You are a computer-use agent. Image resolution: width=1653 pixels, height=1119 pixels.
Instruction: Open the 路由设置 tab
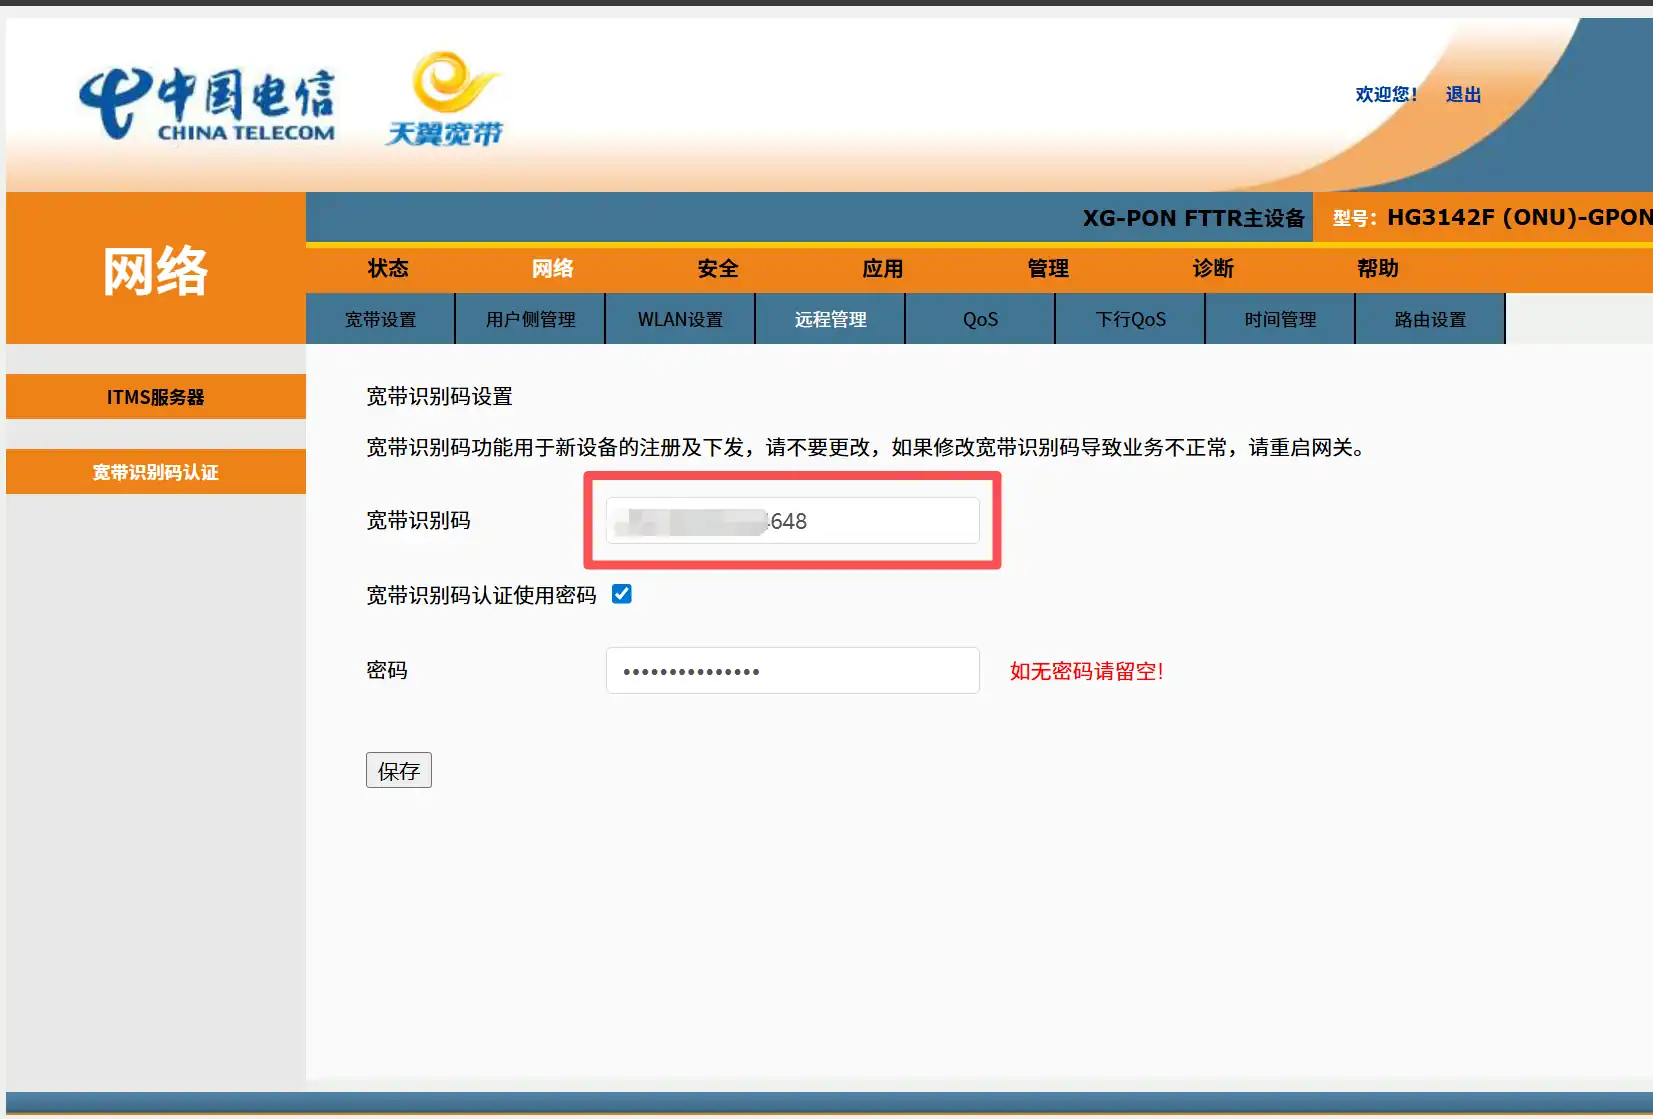[x=1430, y=319]
